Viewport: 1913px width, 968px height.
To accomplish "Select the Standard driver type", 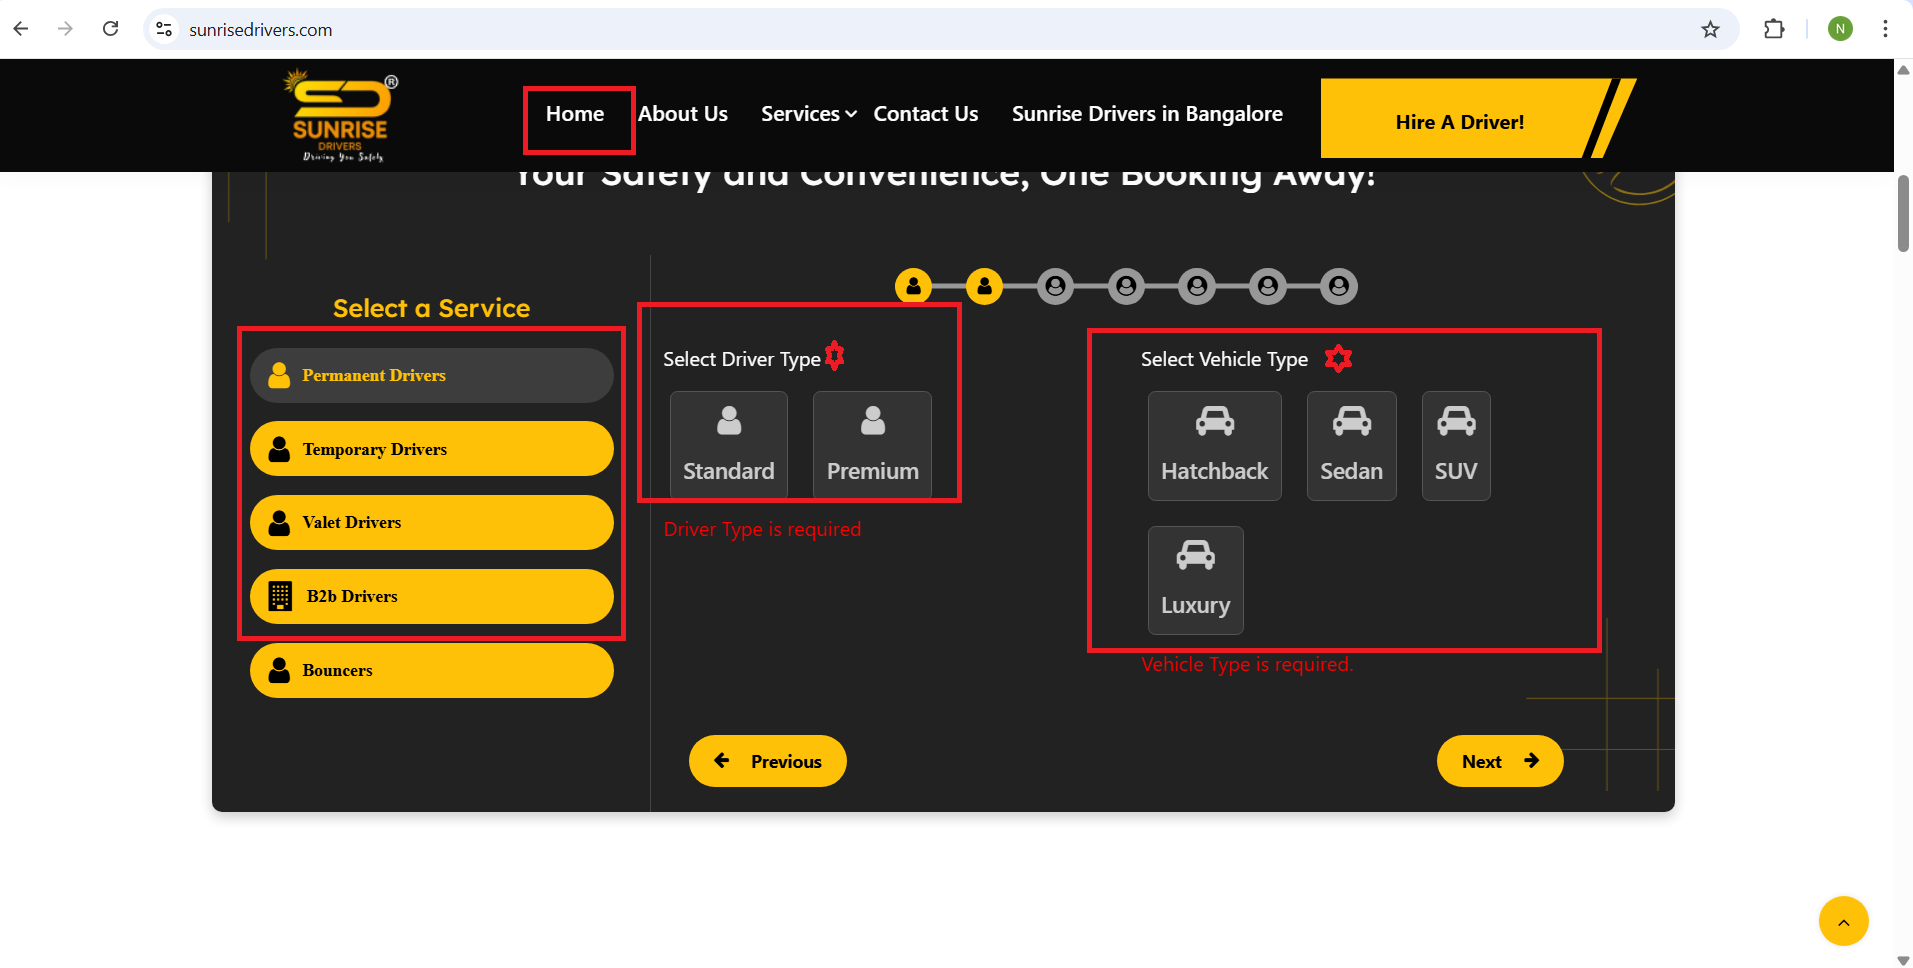I will click(729, 445).
